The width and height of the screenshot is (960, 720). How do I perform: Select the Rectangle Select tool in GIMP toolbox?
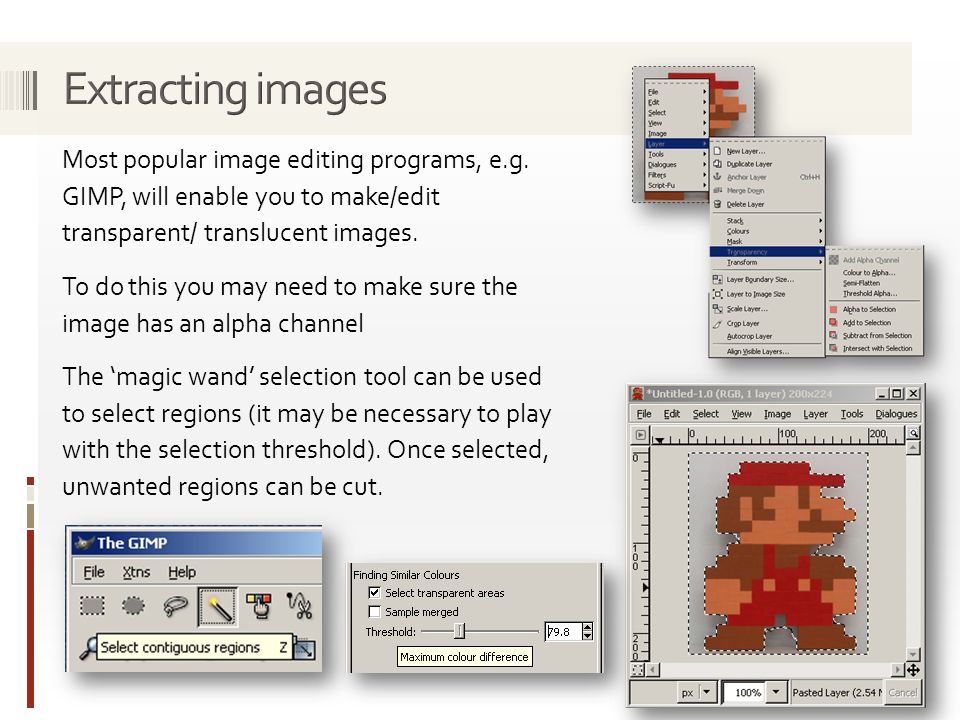click(x=92, y=606)
